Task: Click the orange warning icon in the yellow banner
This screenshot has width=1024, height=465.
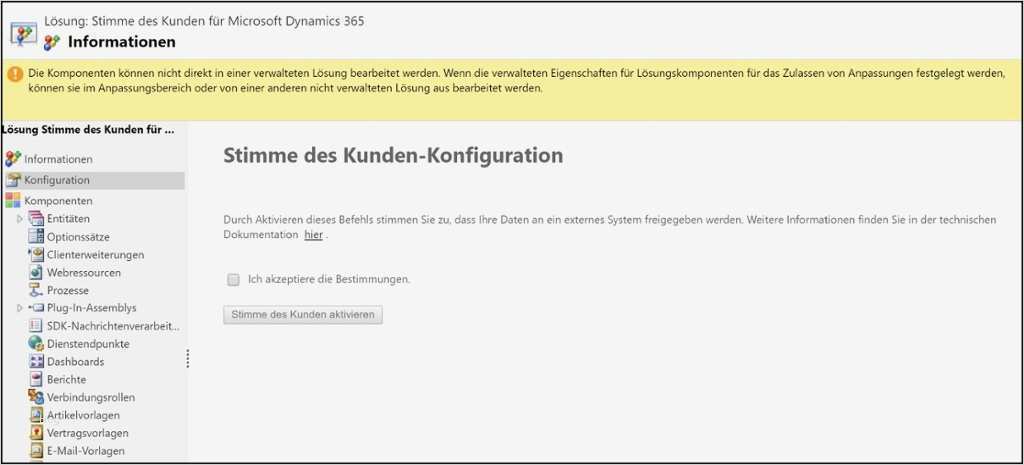Action: 15,74
